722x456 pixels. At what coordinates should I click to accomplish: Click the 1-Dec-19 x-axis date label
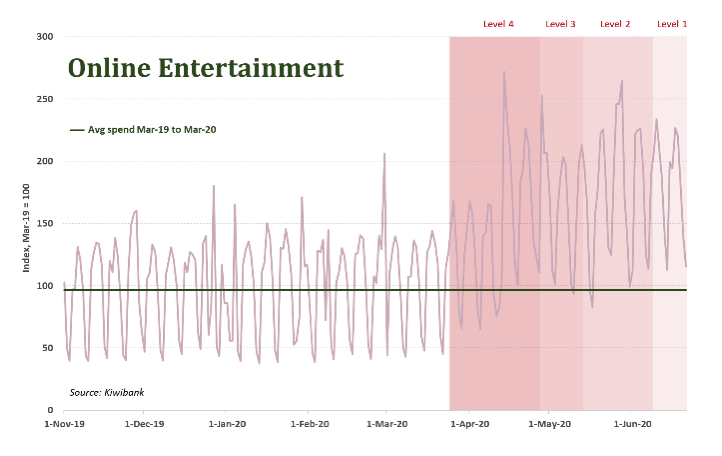(x=145, y=424)
